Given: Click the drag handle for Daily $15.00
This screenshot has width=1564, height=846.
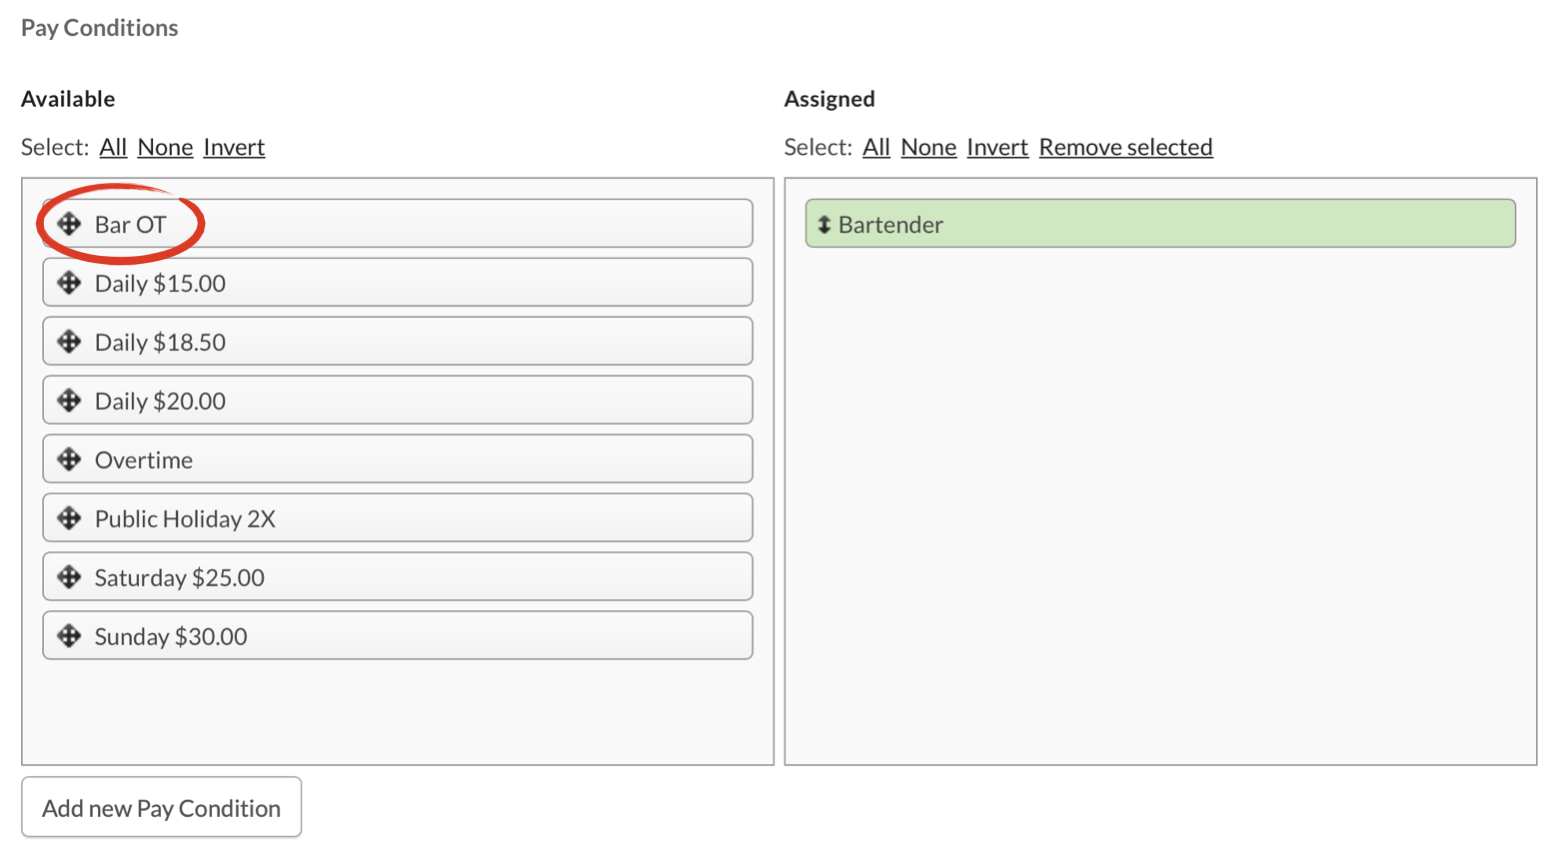Looking at the screenshot, I should click(x=69, y=283).
